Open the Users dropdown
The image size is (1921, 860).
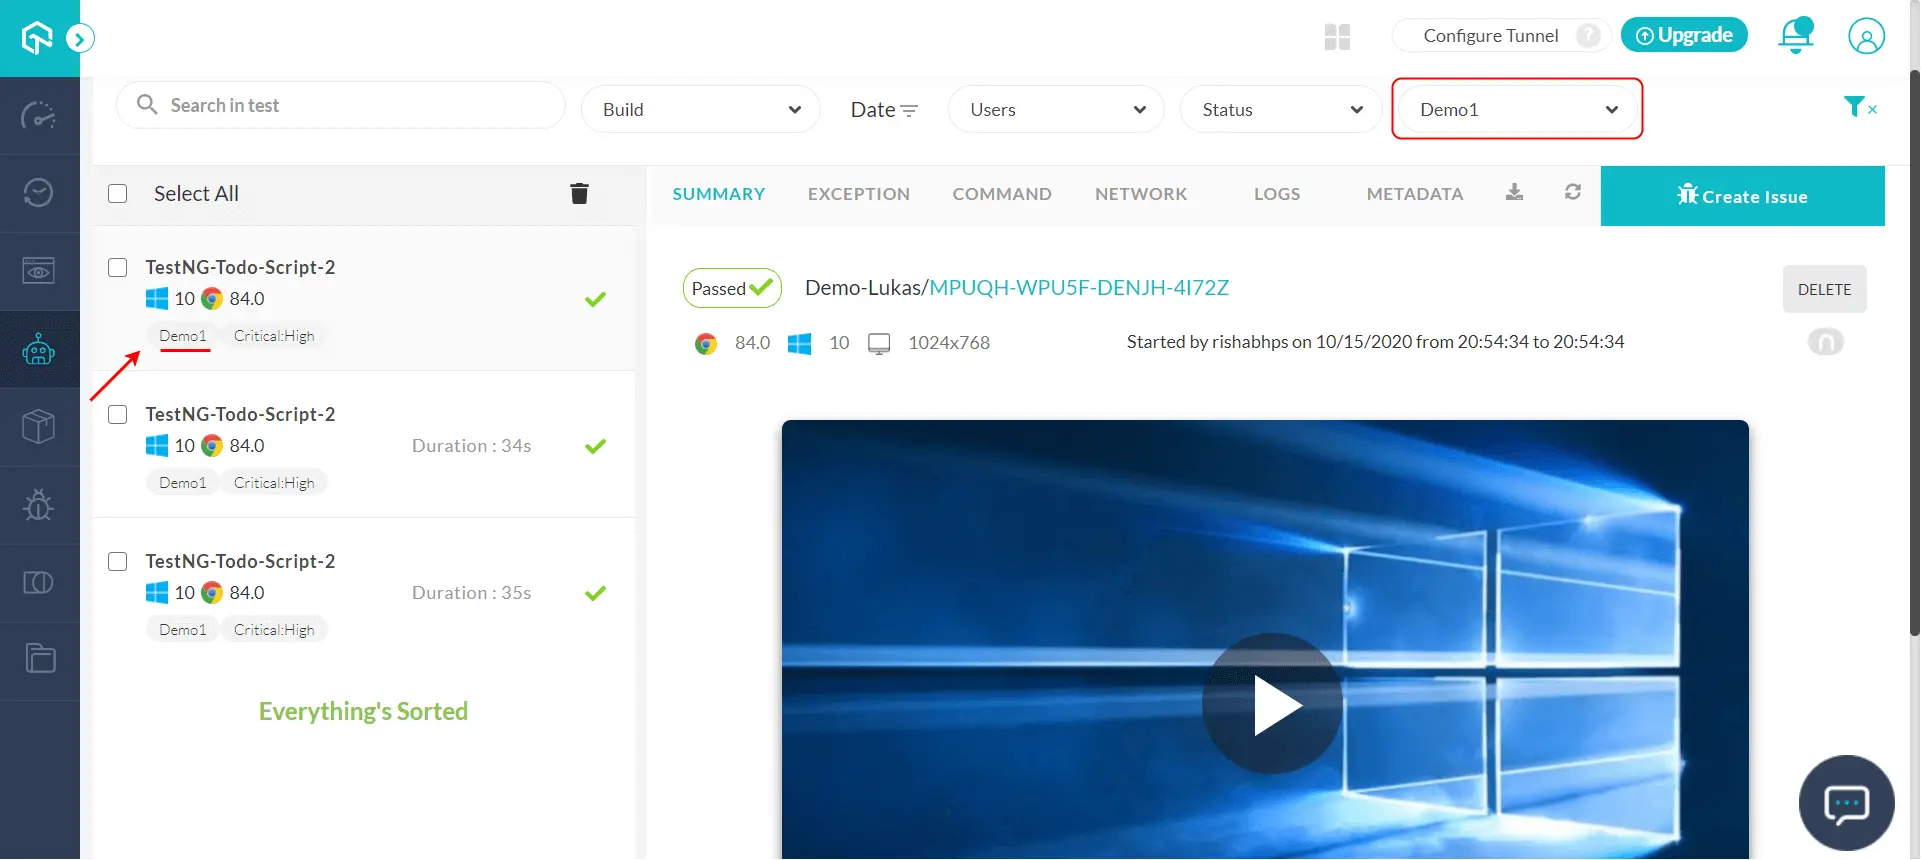[1056, 110]
